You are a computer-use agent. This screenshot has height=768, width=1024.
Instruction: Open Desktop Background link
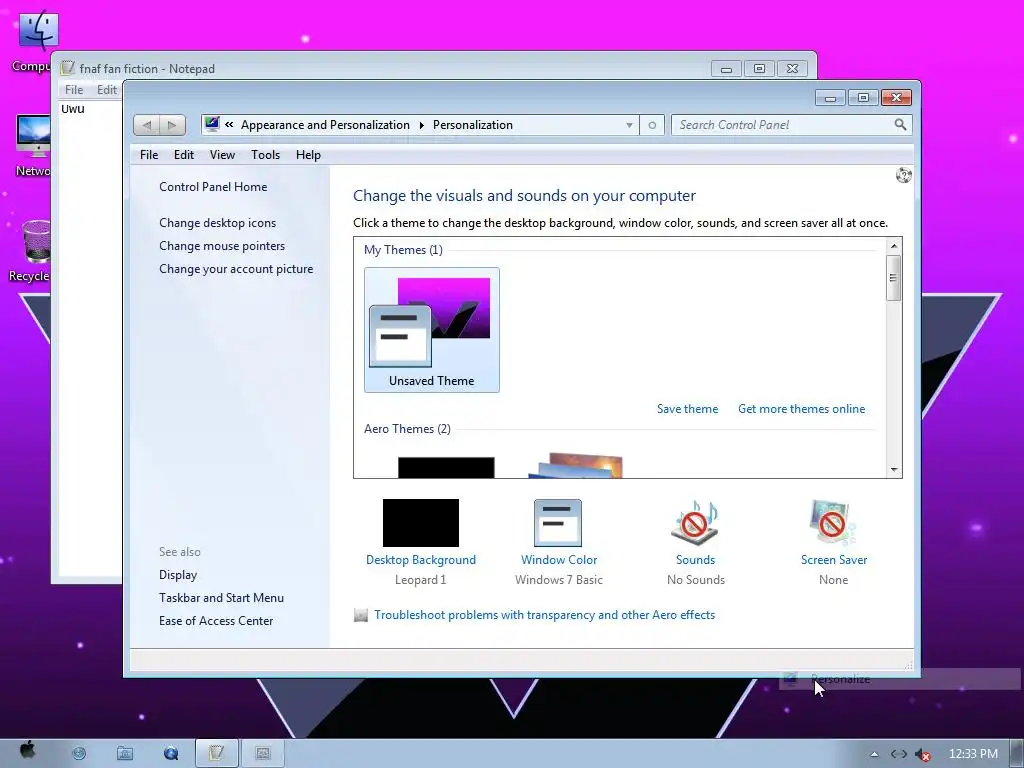(421, 560)
